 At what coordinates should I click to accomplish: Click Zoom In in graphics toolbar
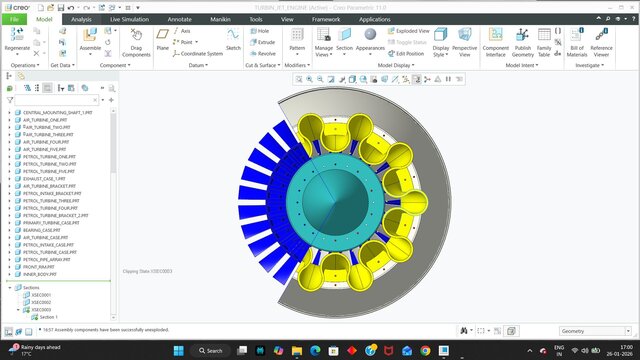tap(310, 79)
